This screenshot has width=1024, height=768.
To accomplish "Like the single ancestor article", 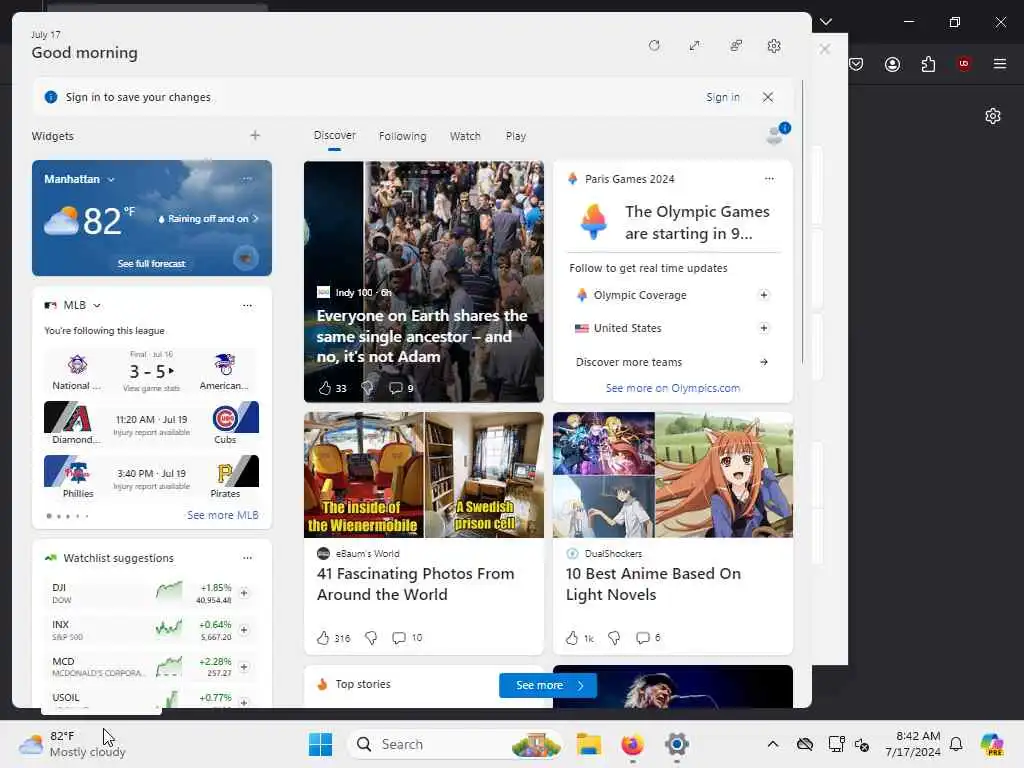I will pyautogui.click(x=325, y=389).
